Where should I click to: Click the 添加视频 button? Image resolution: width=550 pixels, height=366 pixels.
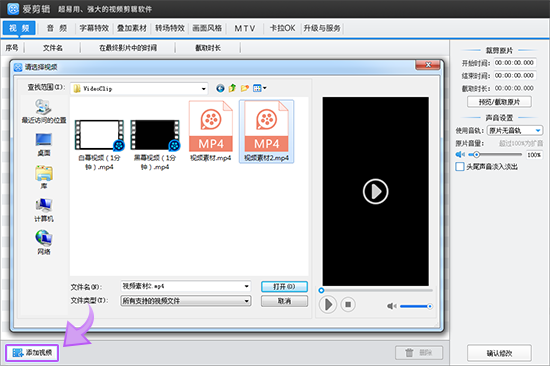click(x=32, y=352)
